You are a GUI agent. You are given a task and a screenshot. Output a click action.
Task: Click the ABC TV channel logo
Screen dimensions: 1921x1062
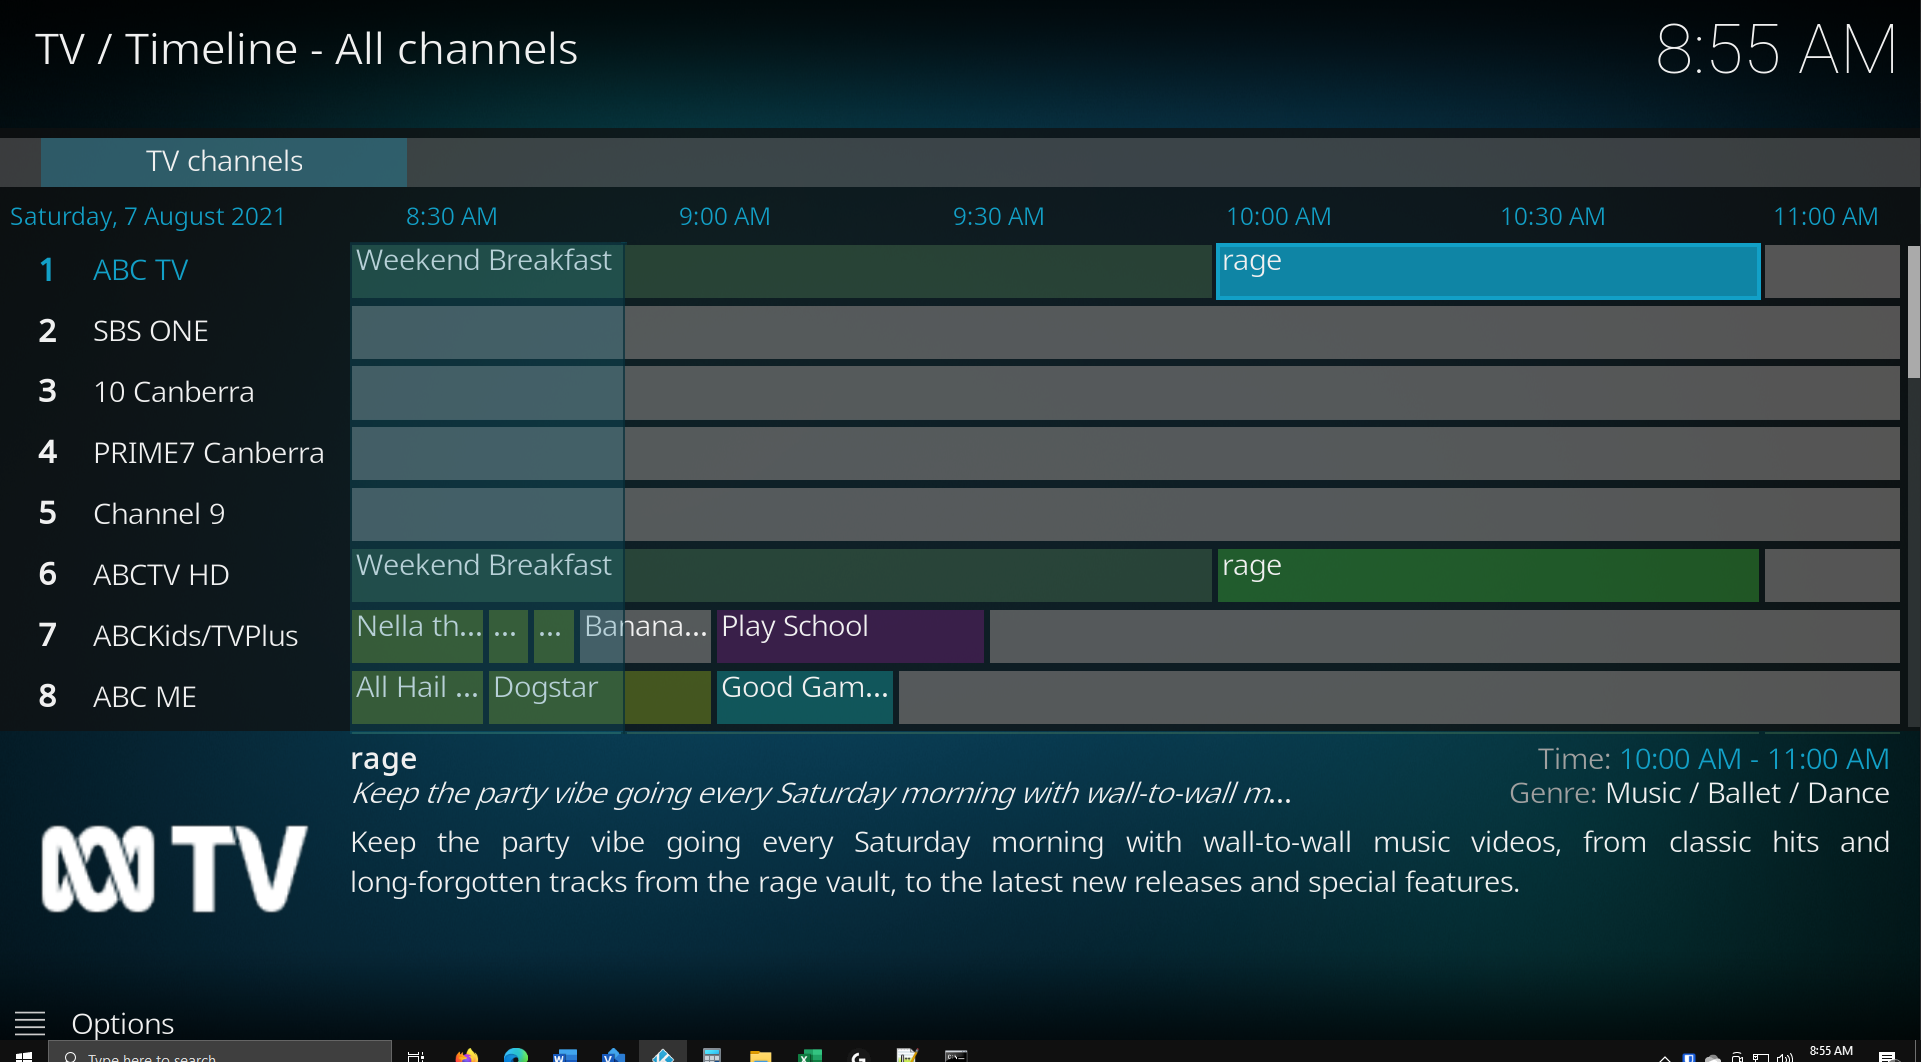tap(174, 868)
